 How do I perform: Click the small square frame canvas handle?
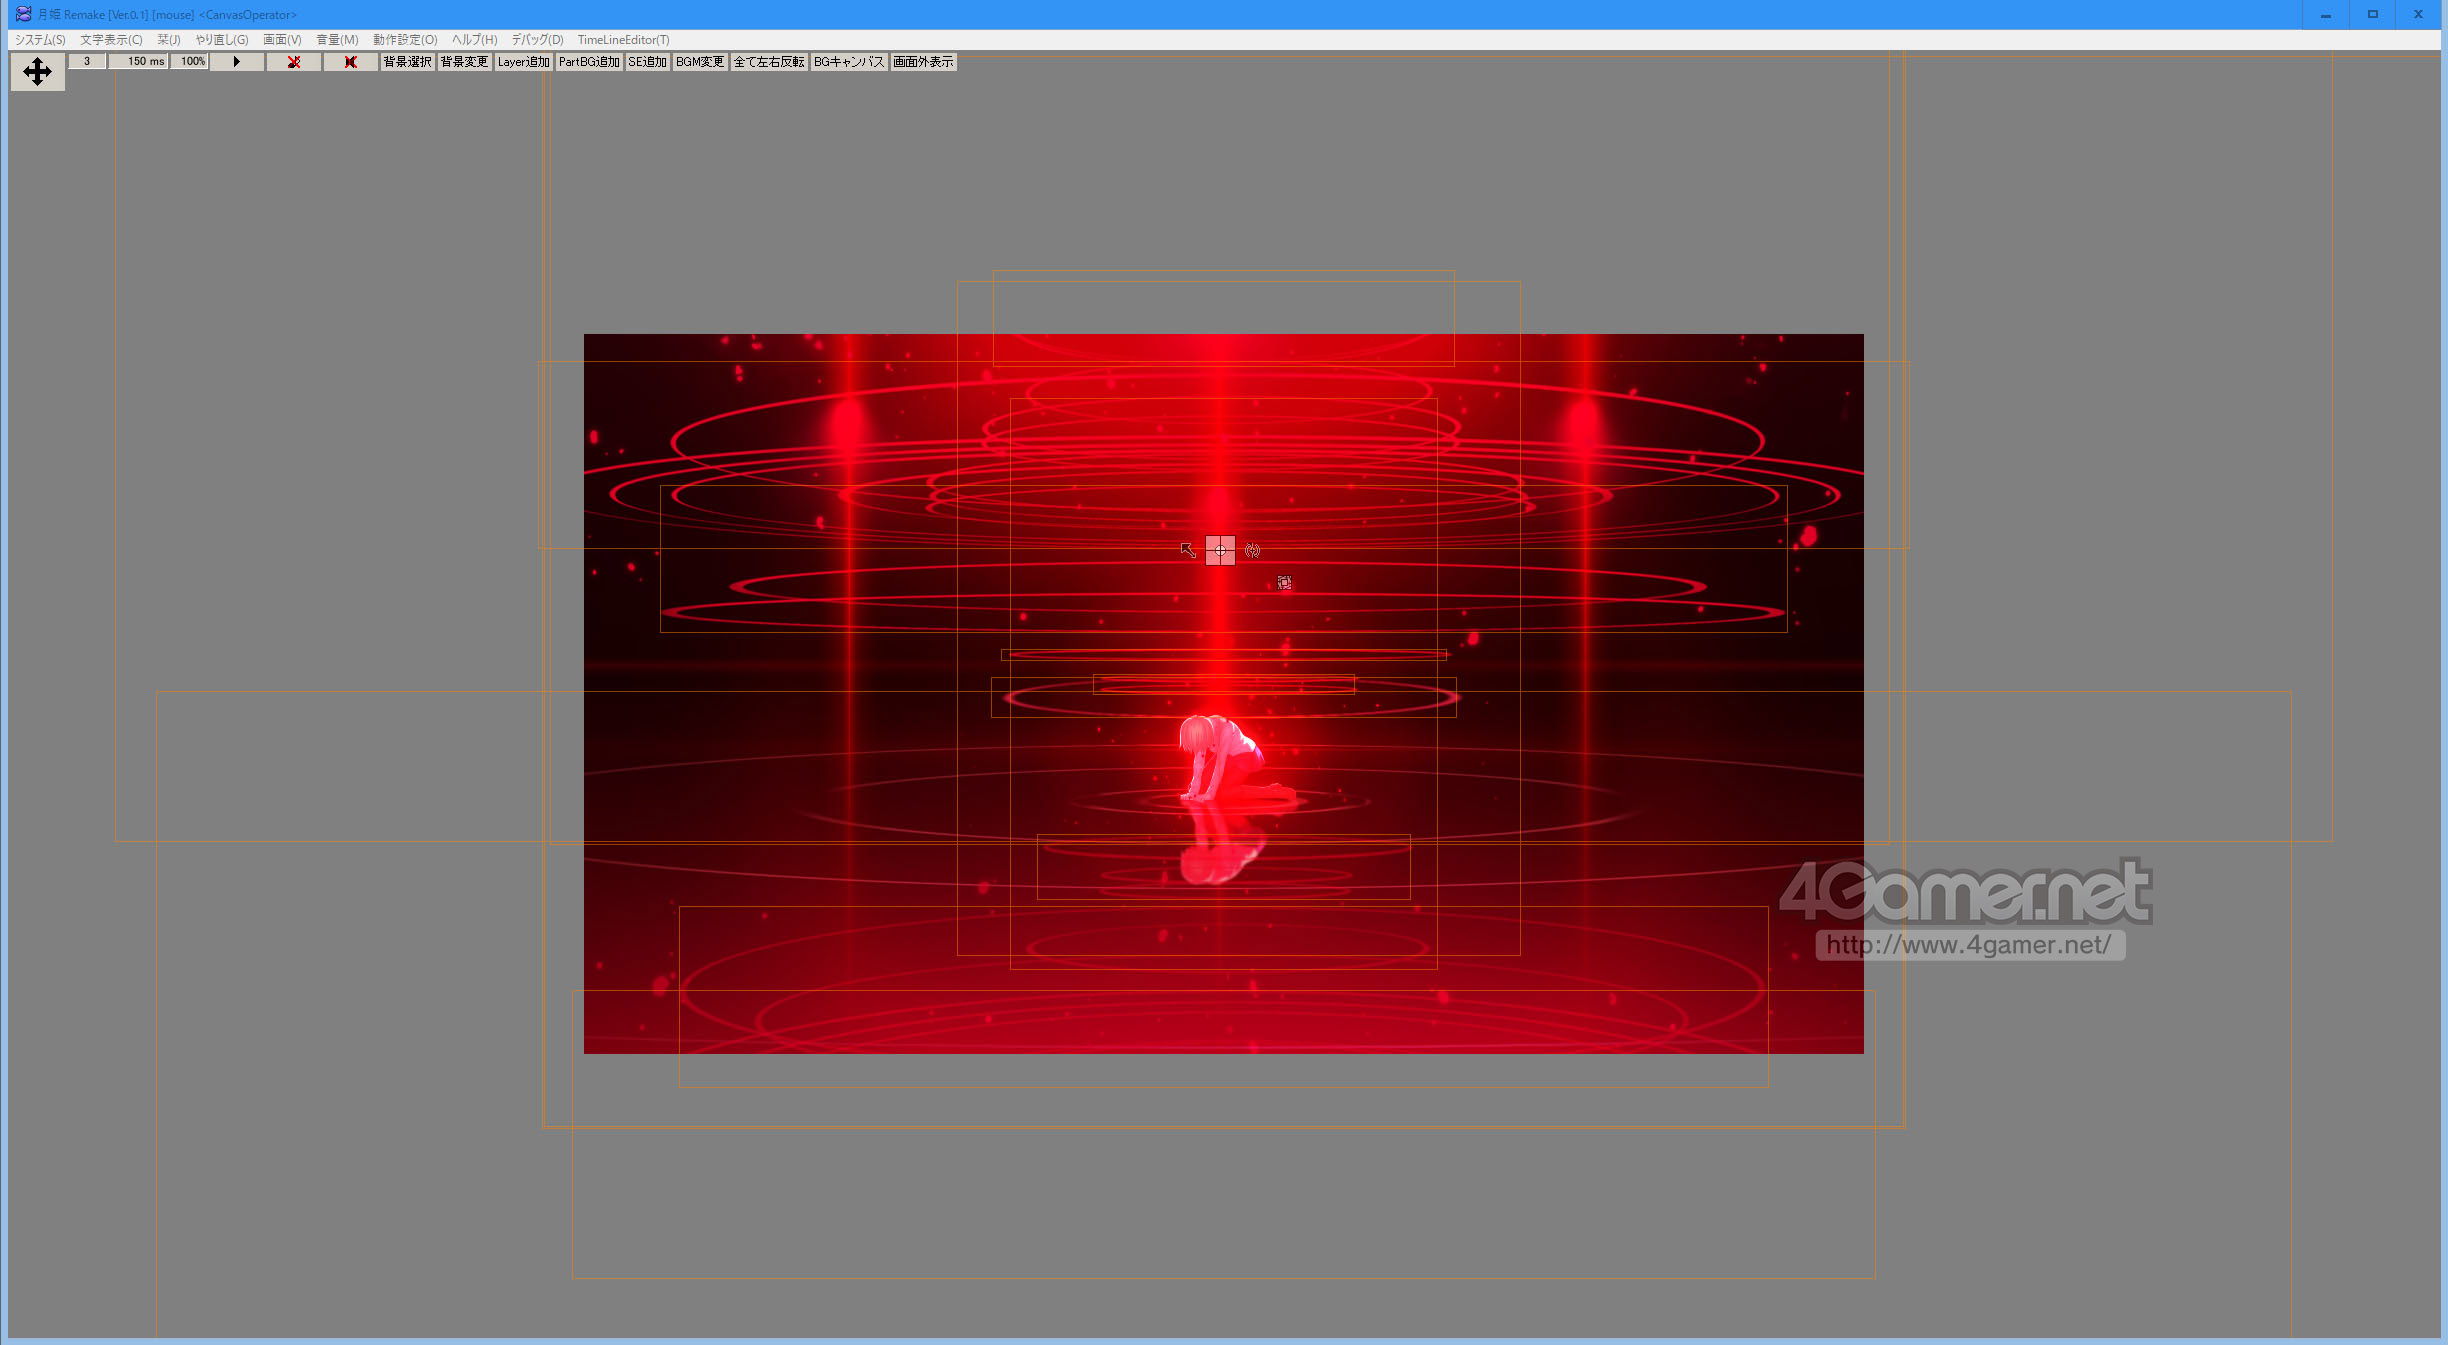point(1284,582)
